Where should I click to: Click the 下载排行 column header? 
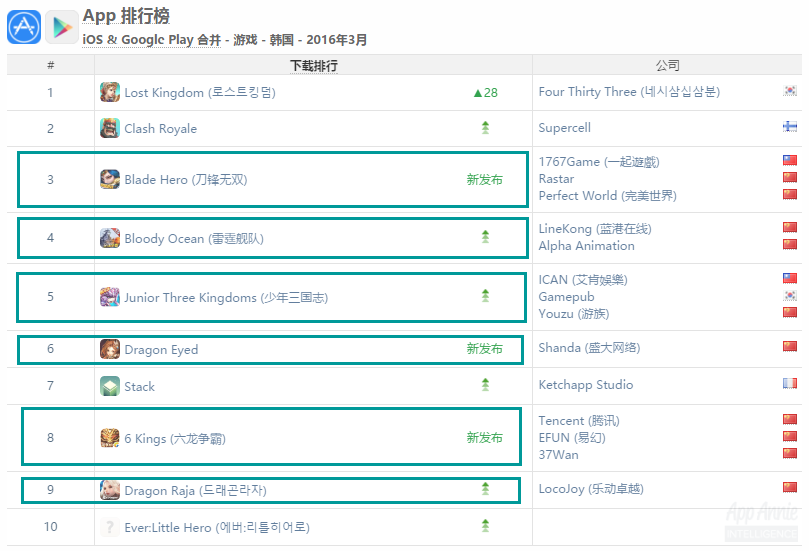[314, 66]
